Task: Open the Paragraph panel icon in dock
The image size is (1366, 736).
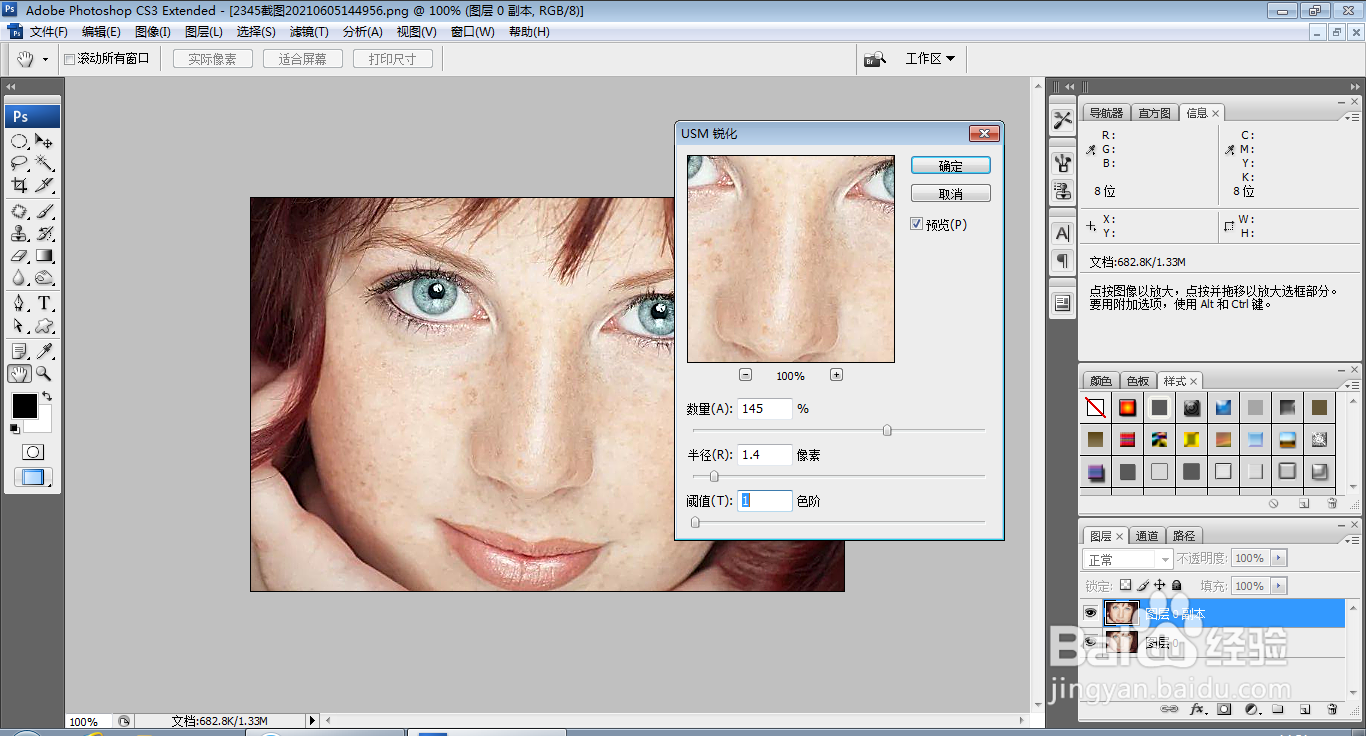Action: [1062, 260]
